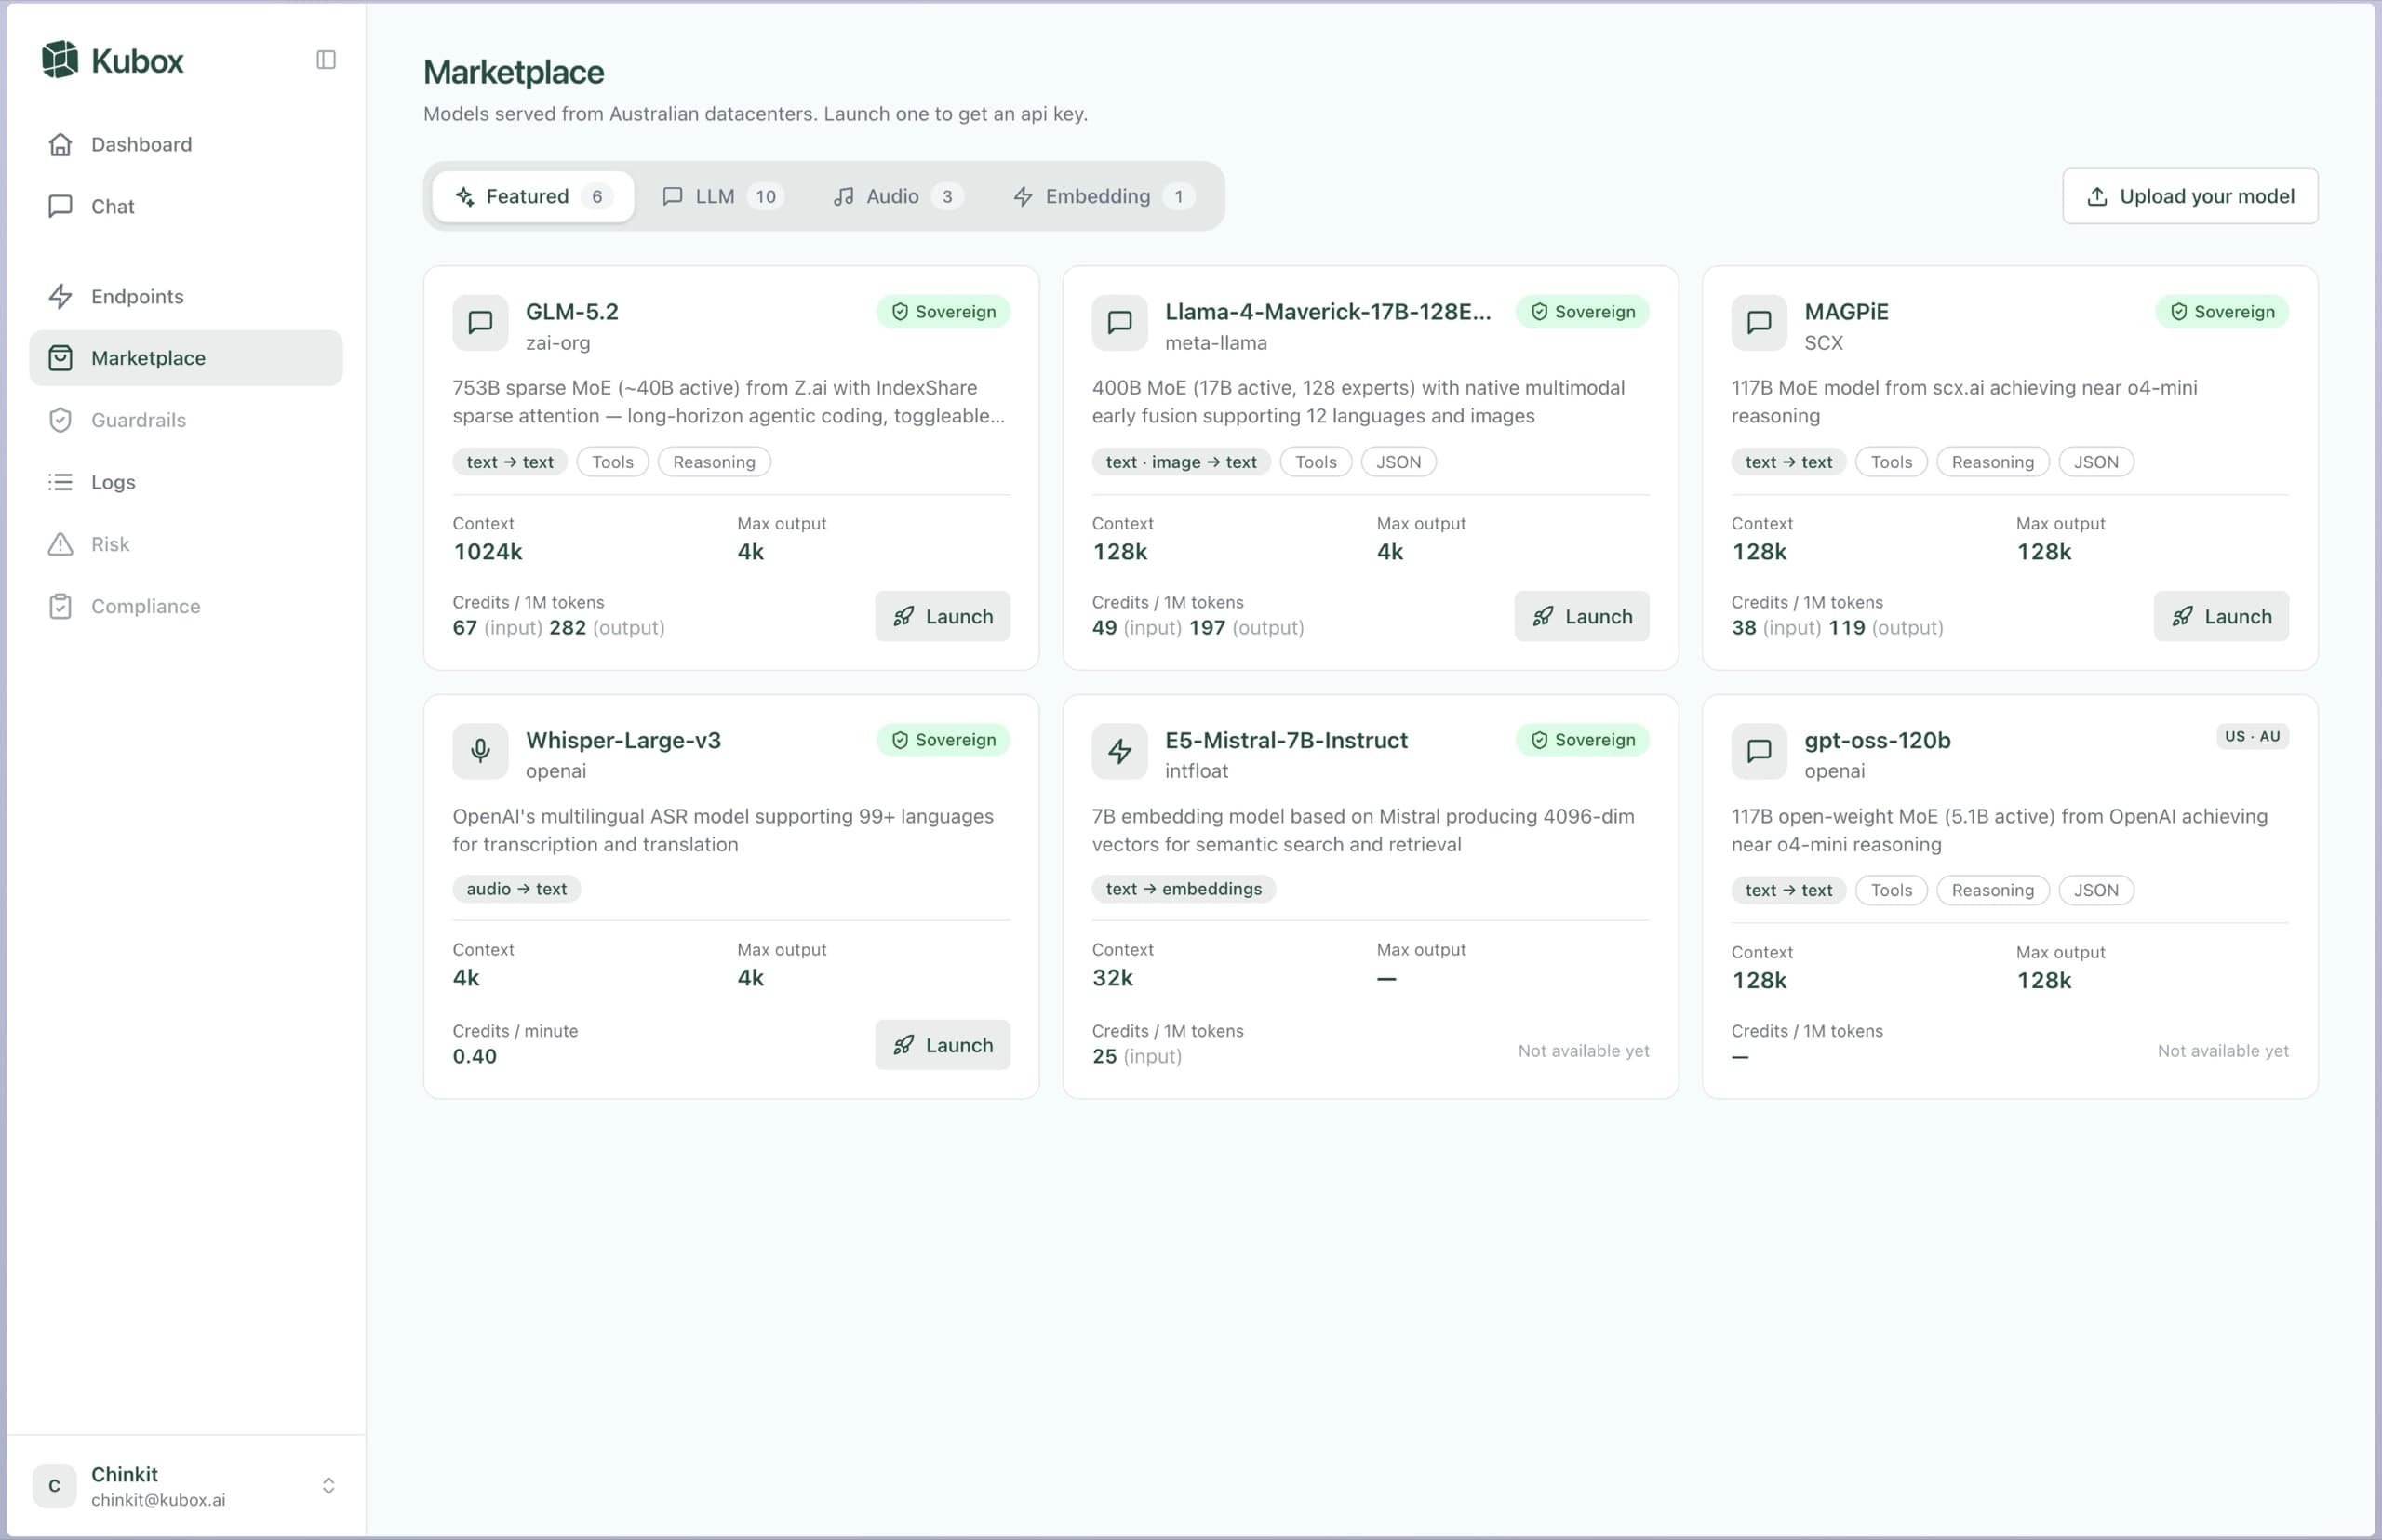Viewport: 2382px width, 1540px height.
Task: Click the E5-Mistral-7B-Instruct lightning icon
Action: coord(1119,751)
